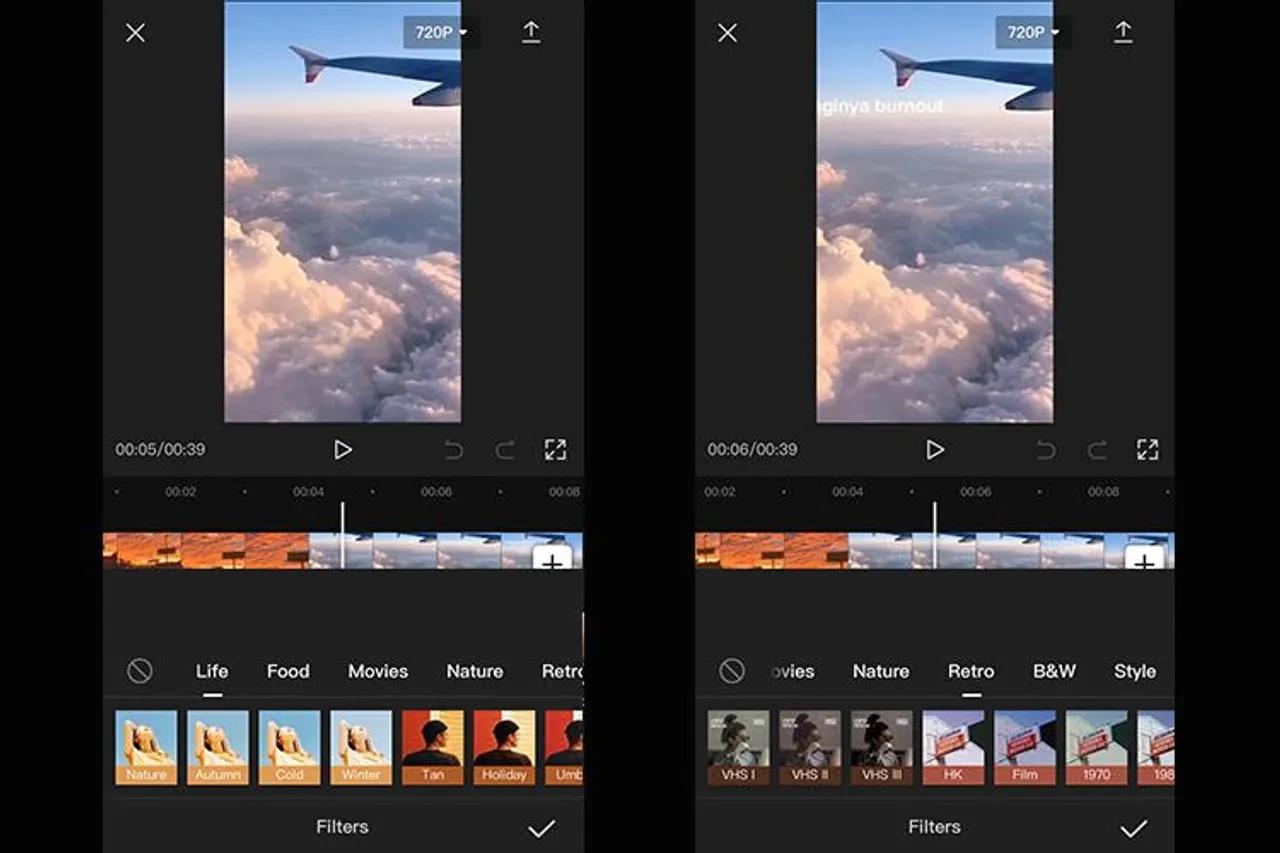Apply the Film filter thumbnail
The height and width of the screenshot is (853, 1280).
(1025, 747)
